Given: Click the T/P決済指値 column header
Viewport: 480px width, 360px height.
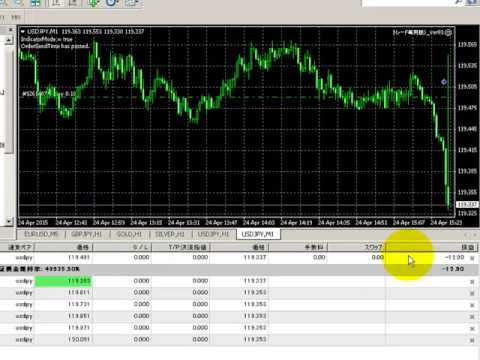Looking at the screenshot, I should pos(181,247).
